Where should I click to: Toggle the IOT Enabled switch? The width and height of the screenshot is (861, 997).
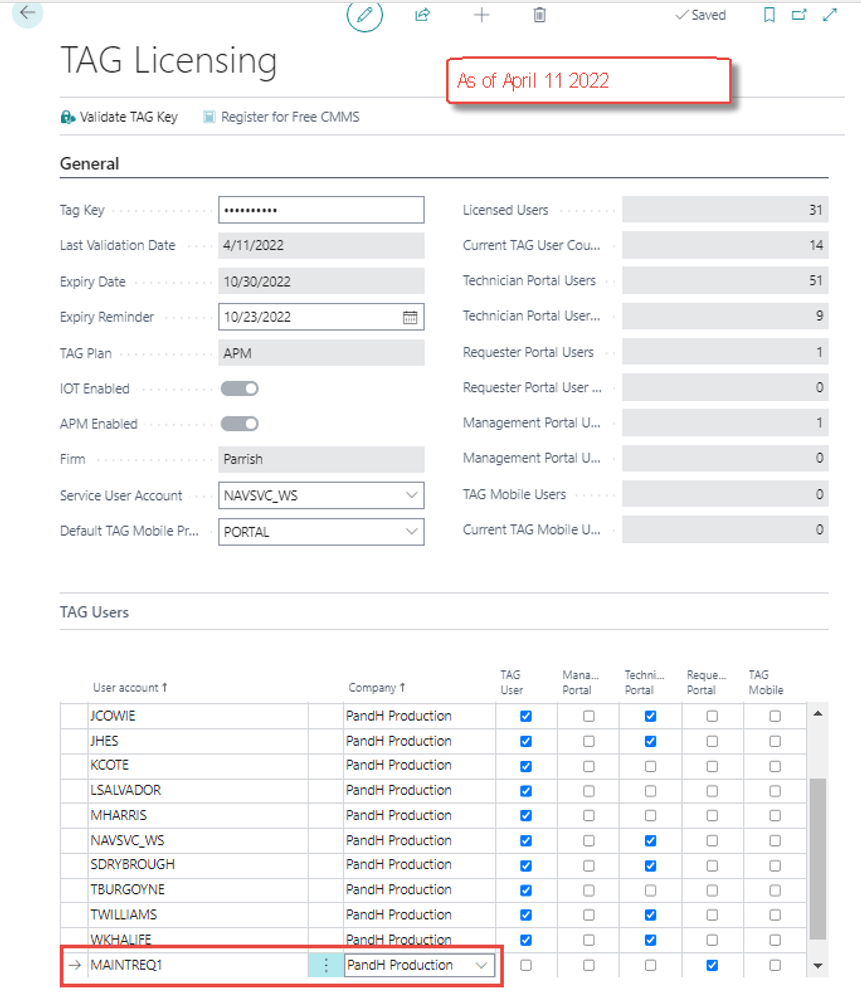240,388
